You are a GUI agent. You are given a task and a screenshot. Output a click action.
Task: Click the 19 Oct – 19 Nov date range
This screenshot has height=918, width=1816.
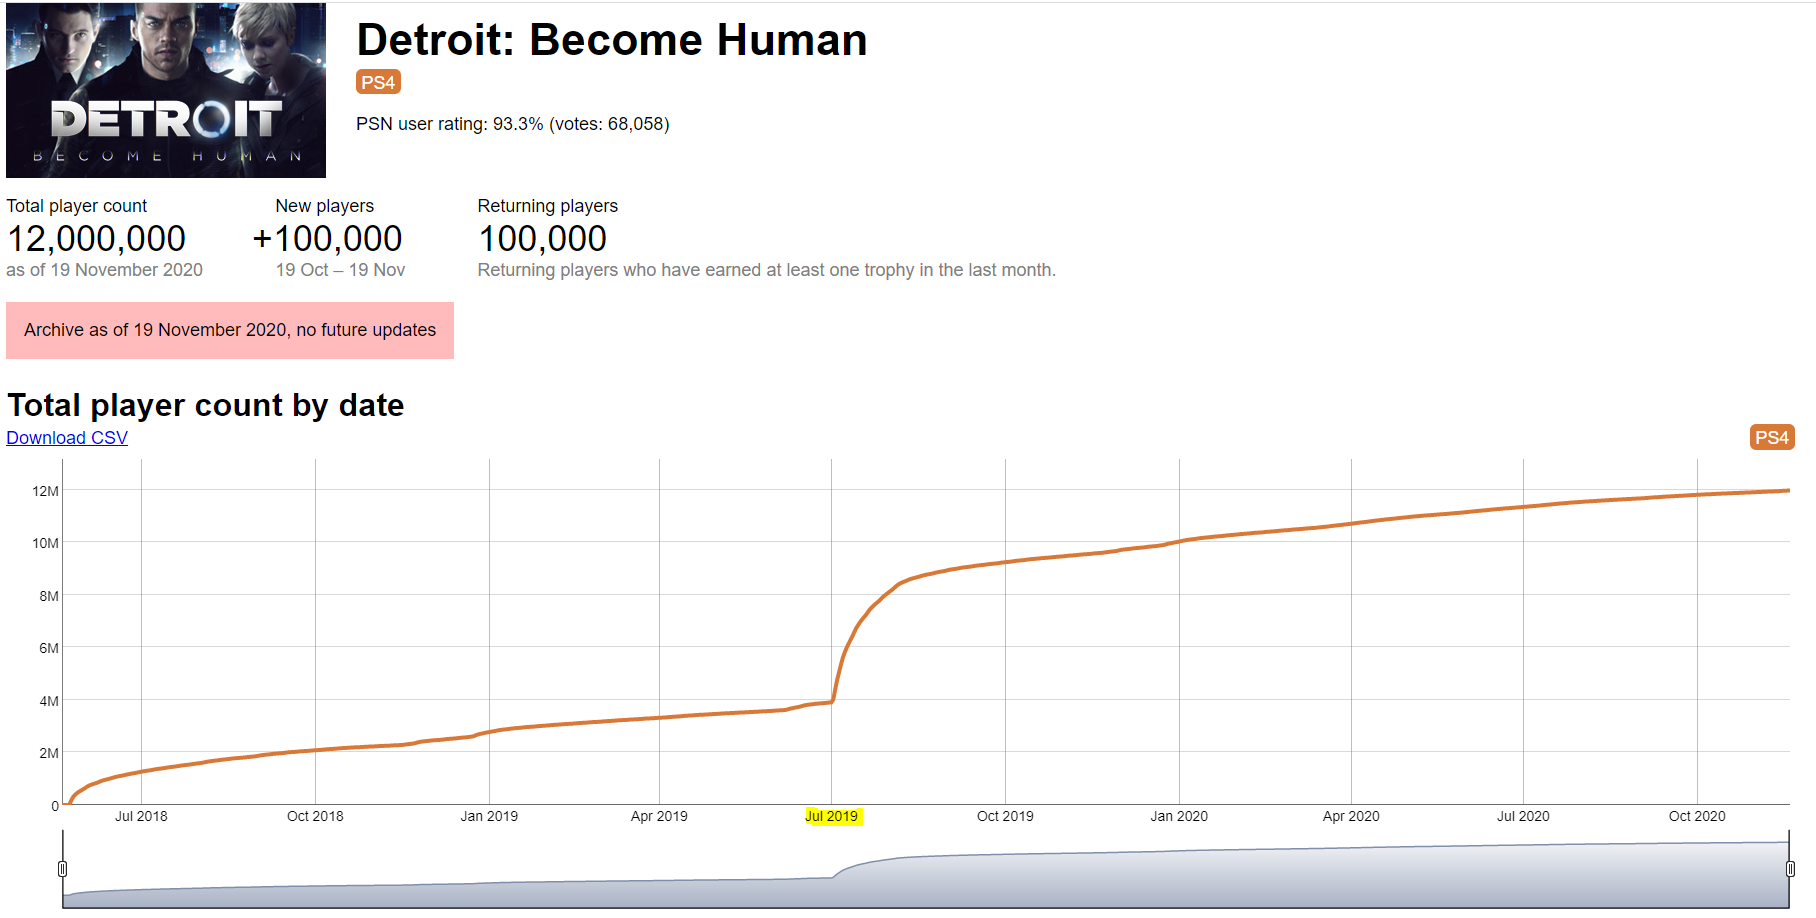coord(340,270)
